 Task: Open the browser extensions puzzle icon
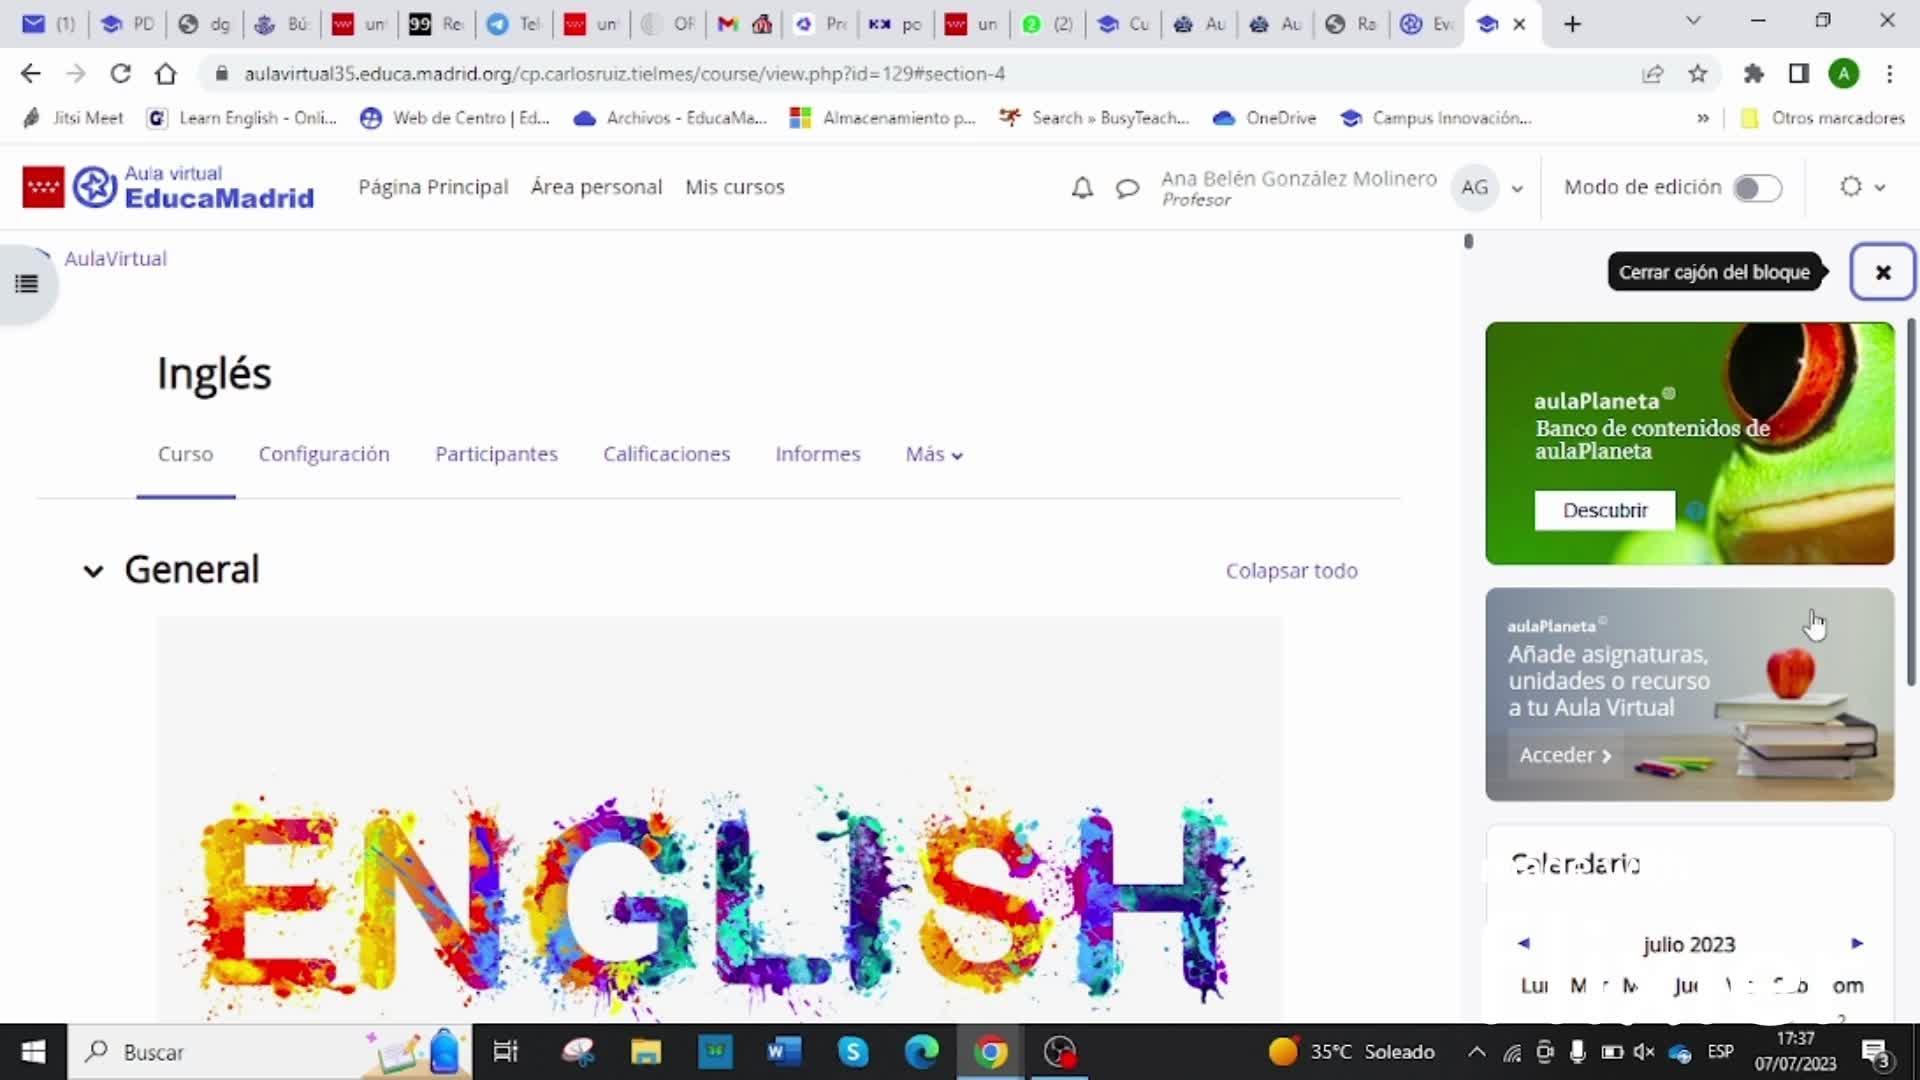(x=1753, y=73)
